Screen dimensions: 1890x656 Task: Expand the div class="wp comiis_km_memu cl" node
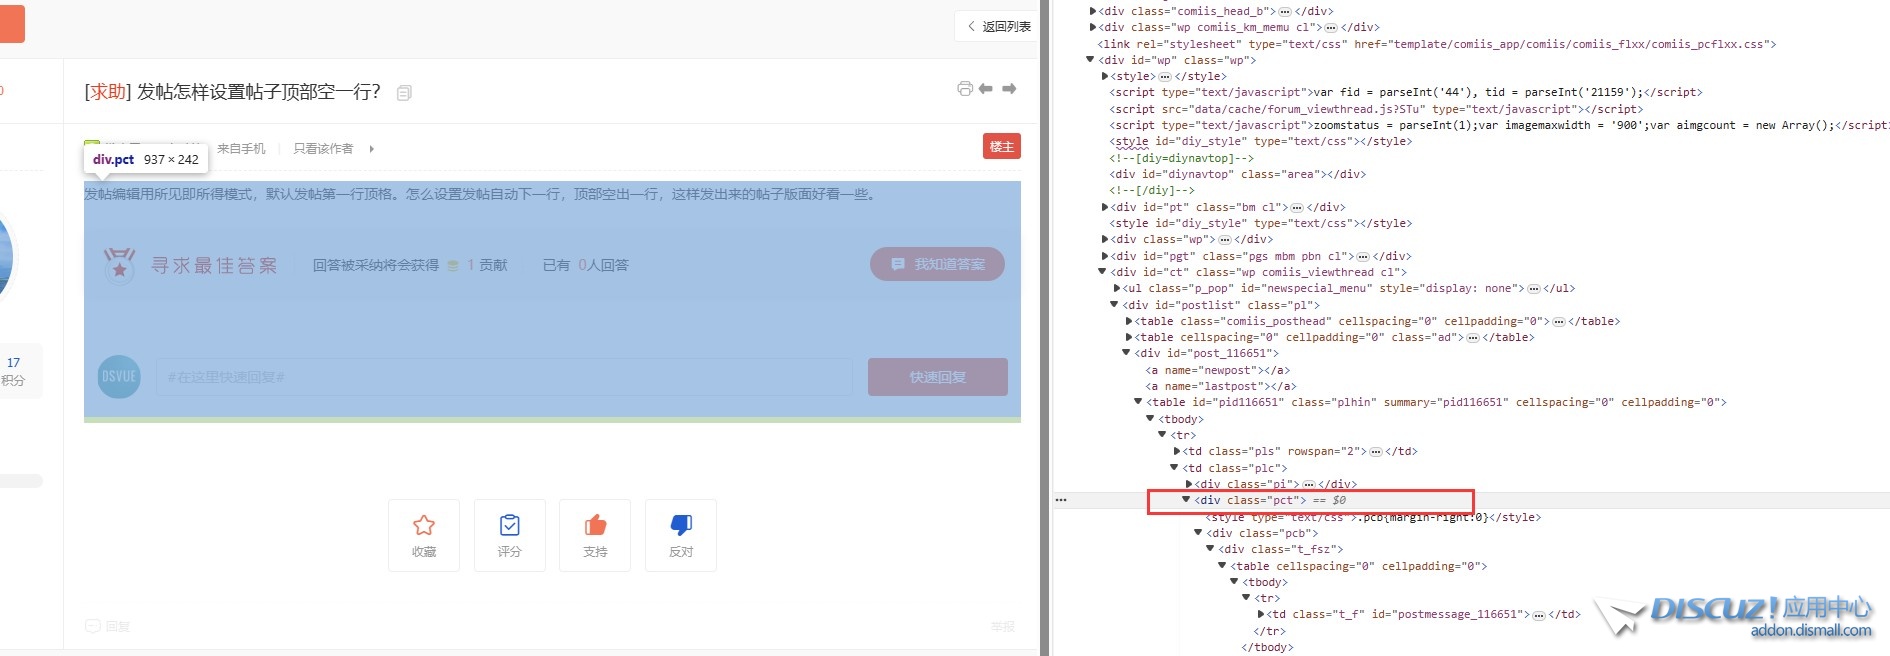click(1093, 27)
